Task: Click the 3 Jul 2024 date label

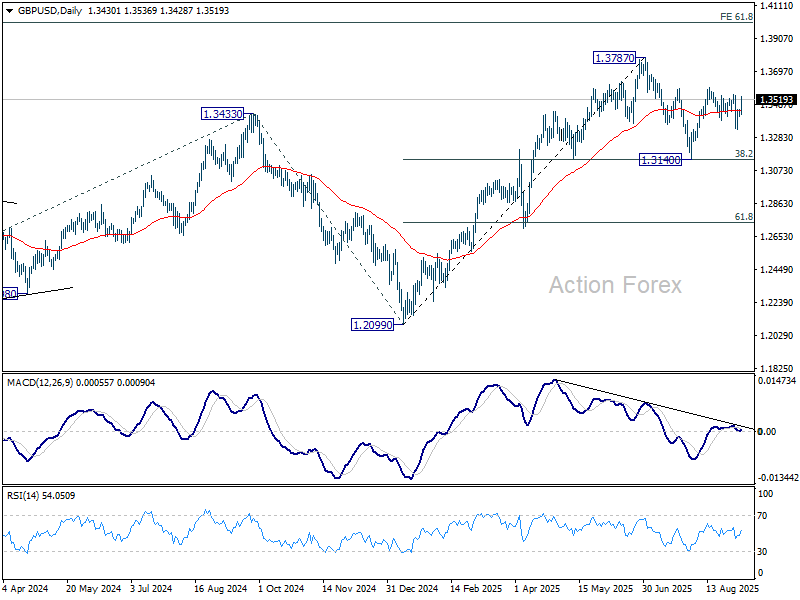Action: (x=152, y=589)
